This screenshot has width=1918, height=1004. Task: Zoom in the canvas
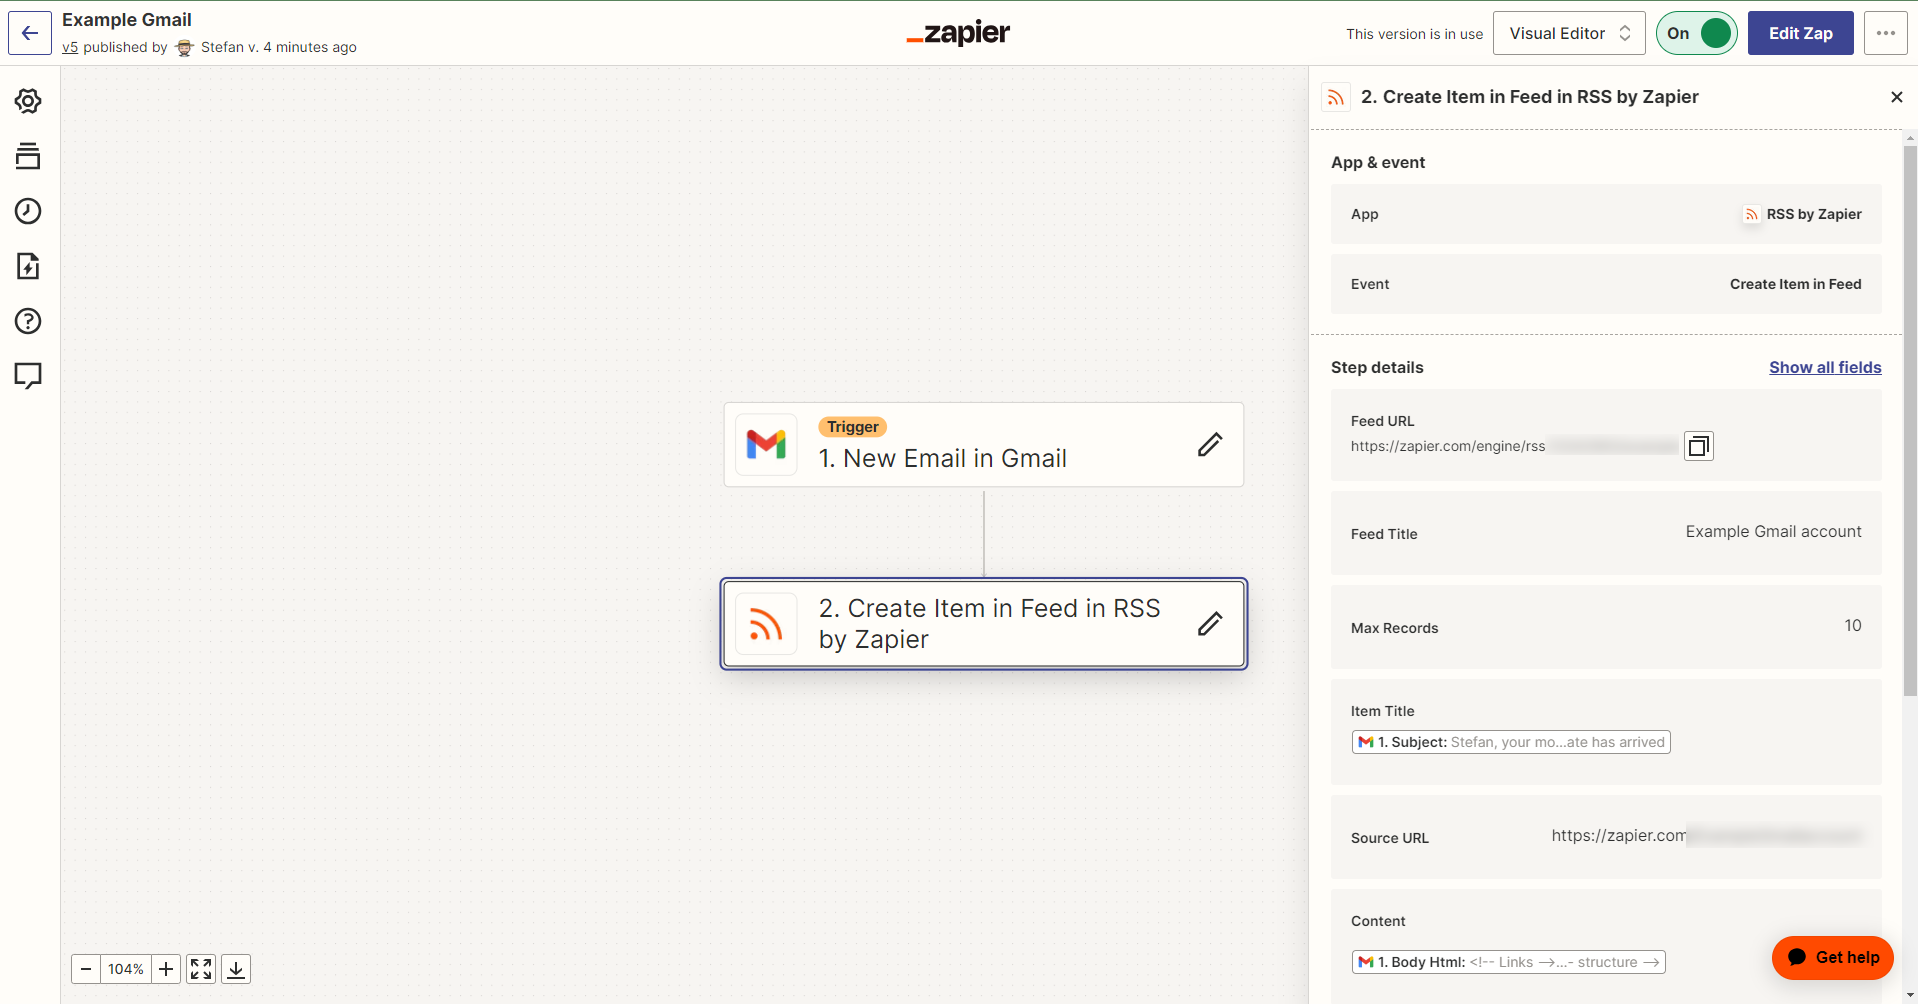click(x=166, y=969)
